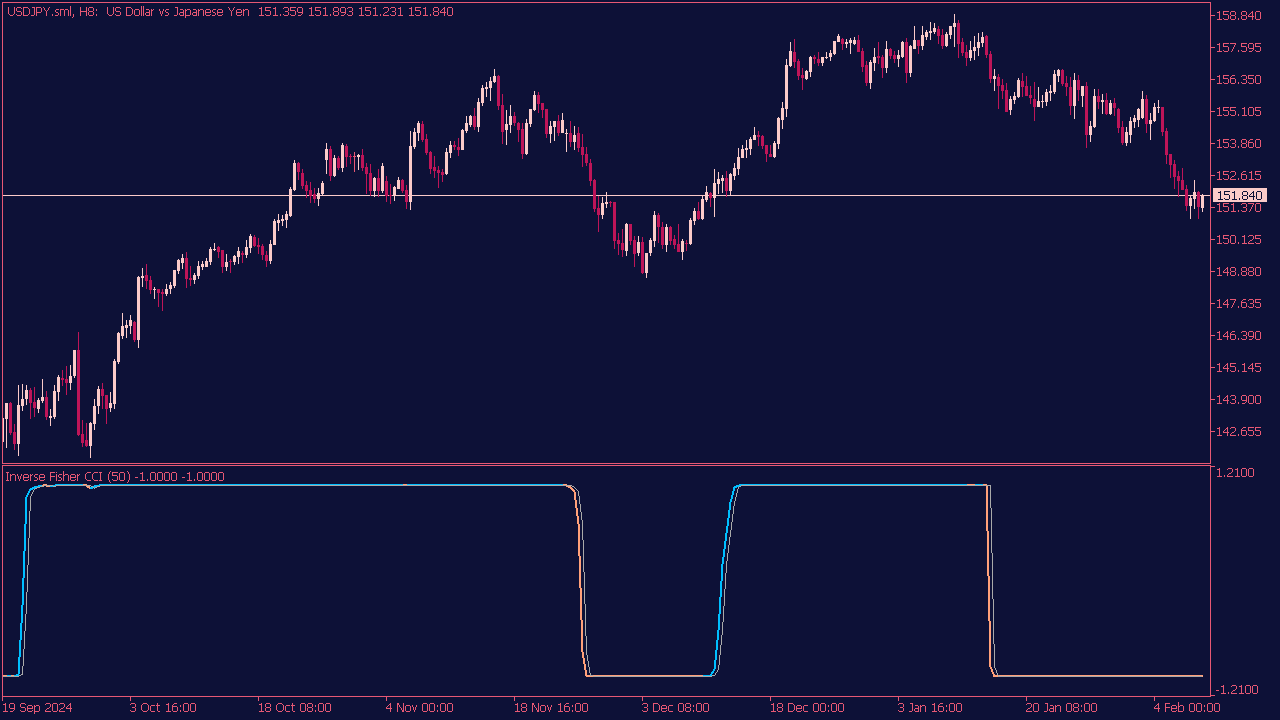Viewport: 1280px width, 720px height.
Task: Select the 3 Dec 08:00 time label
Action: [x=675, y=708]
